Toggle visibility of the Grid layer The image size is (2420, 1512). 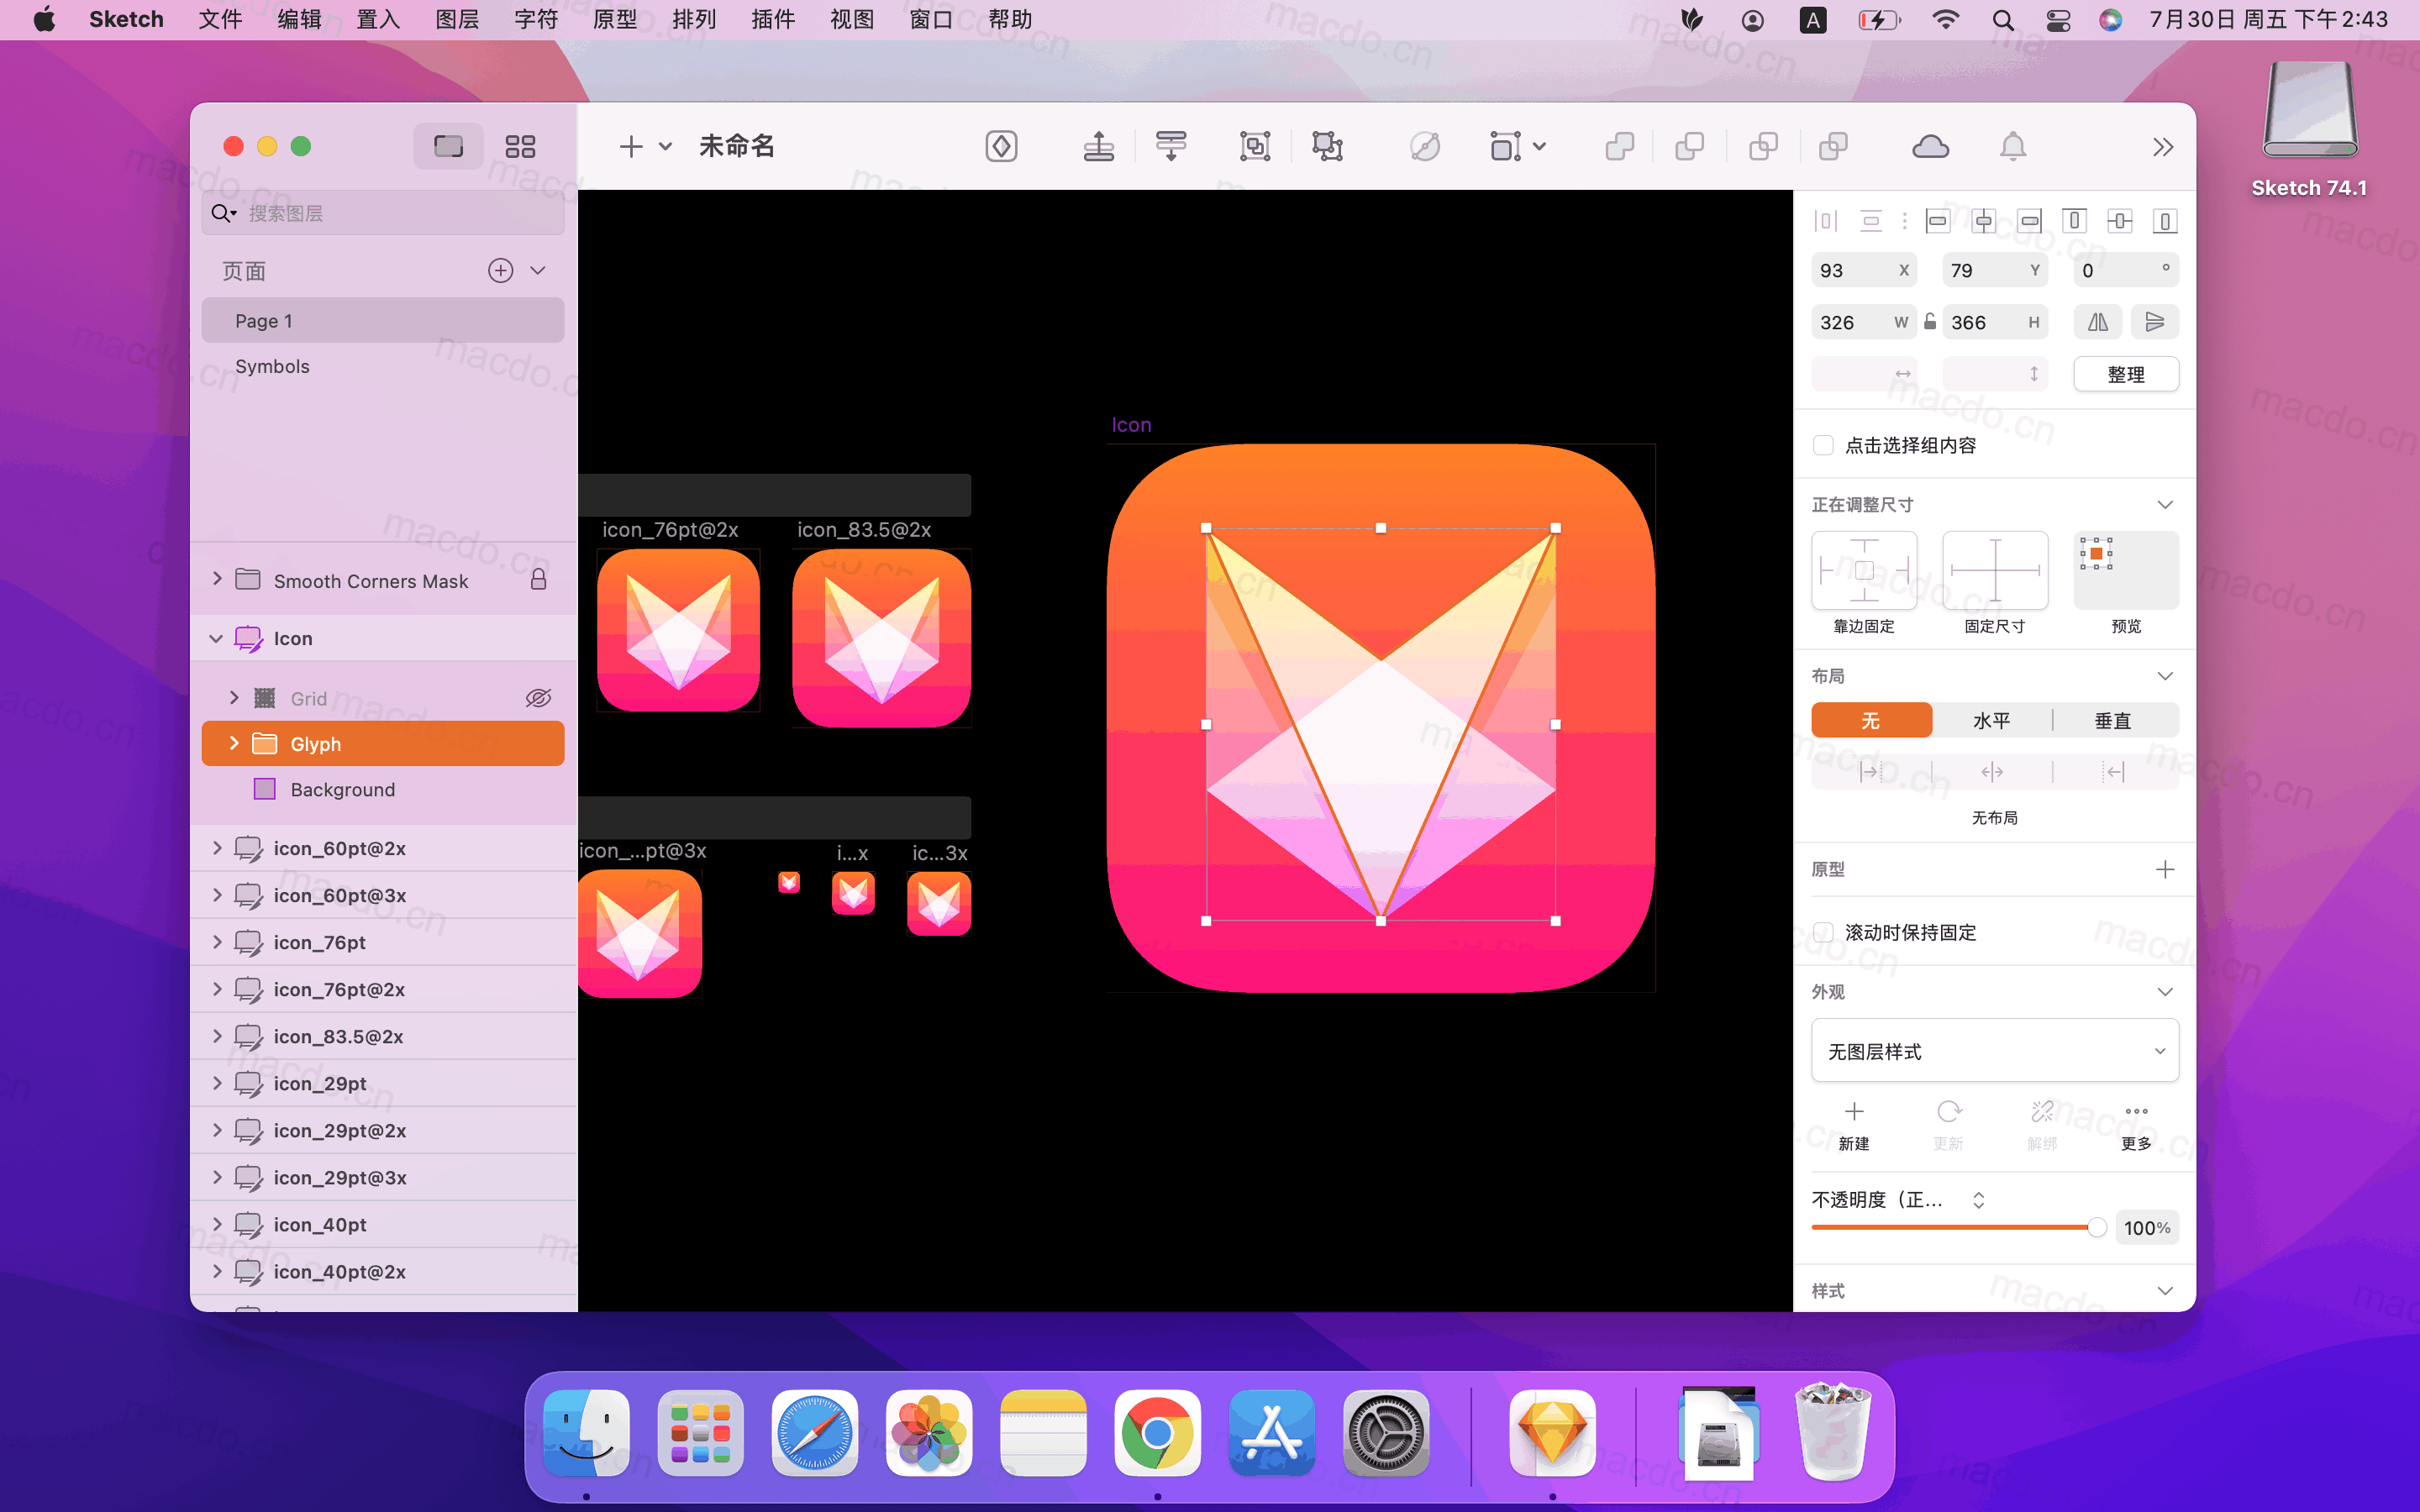[538, 698]
